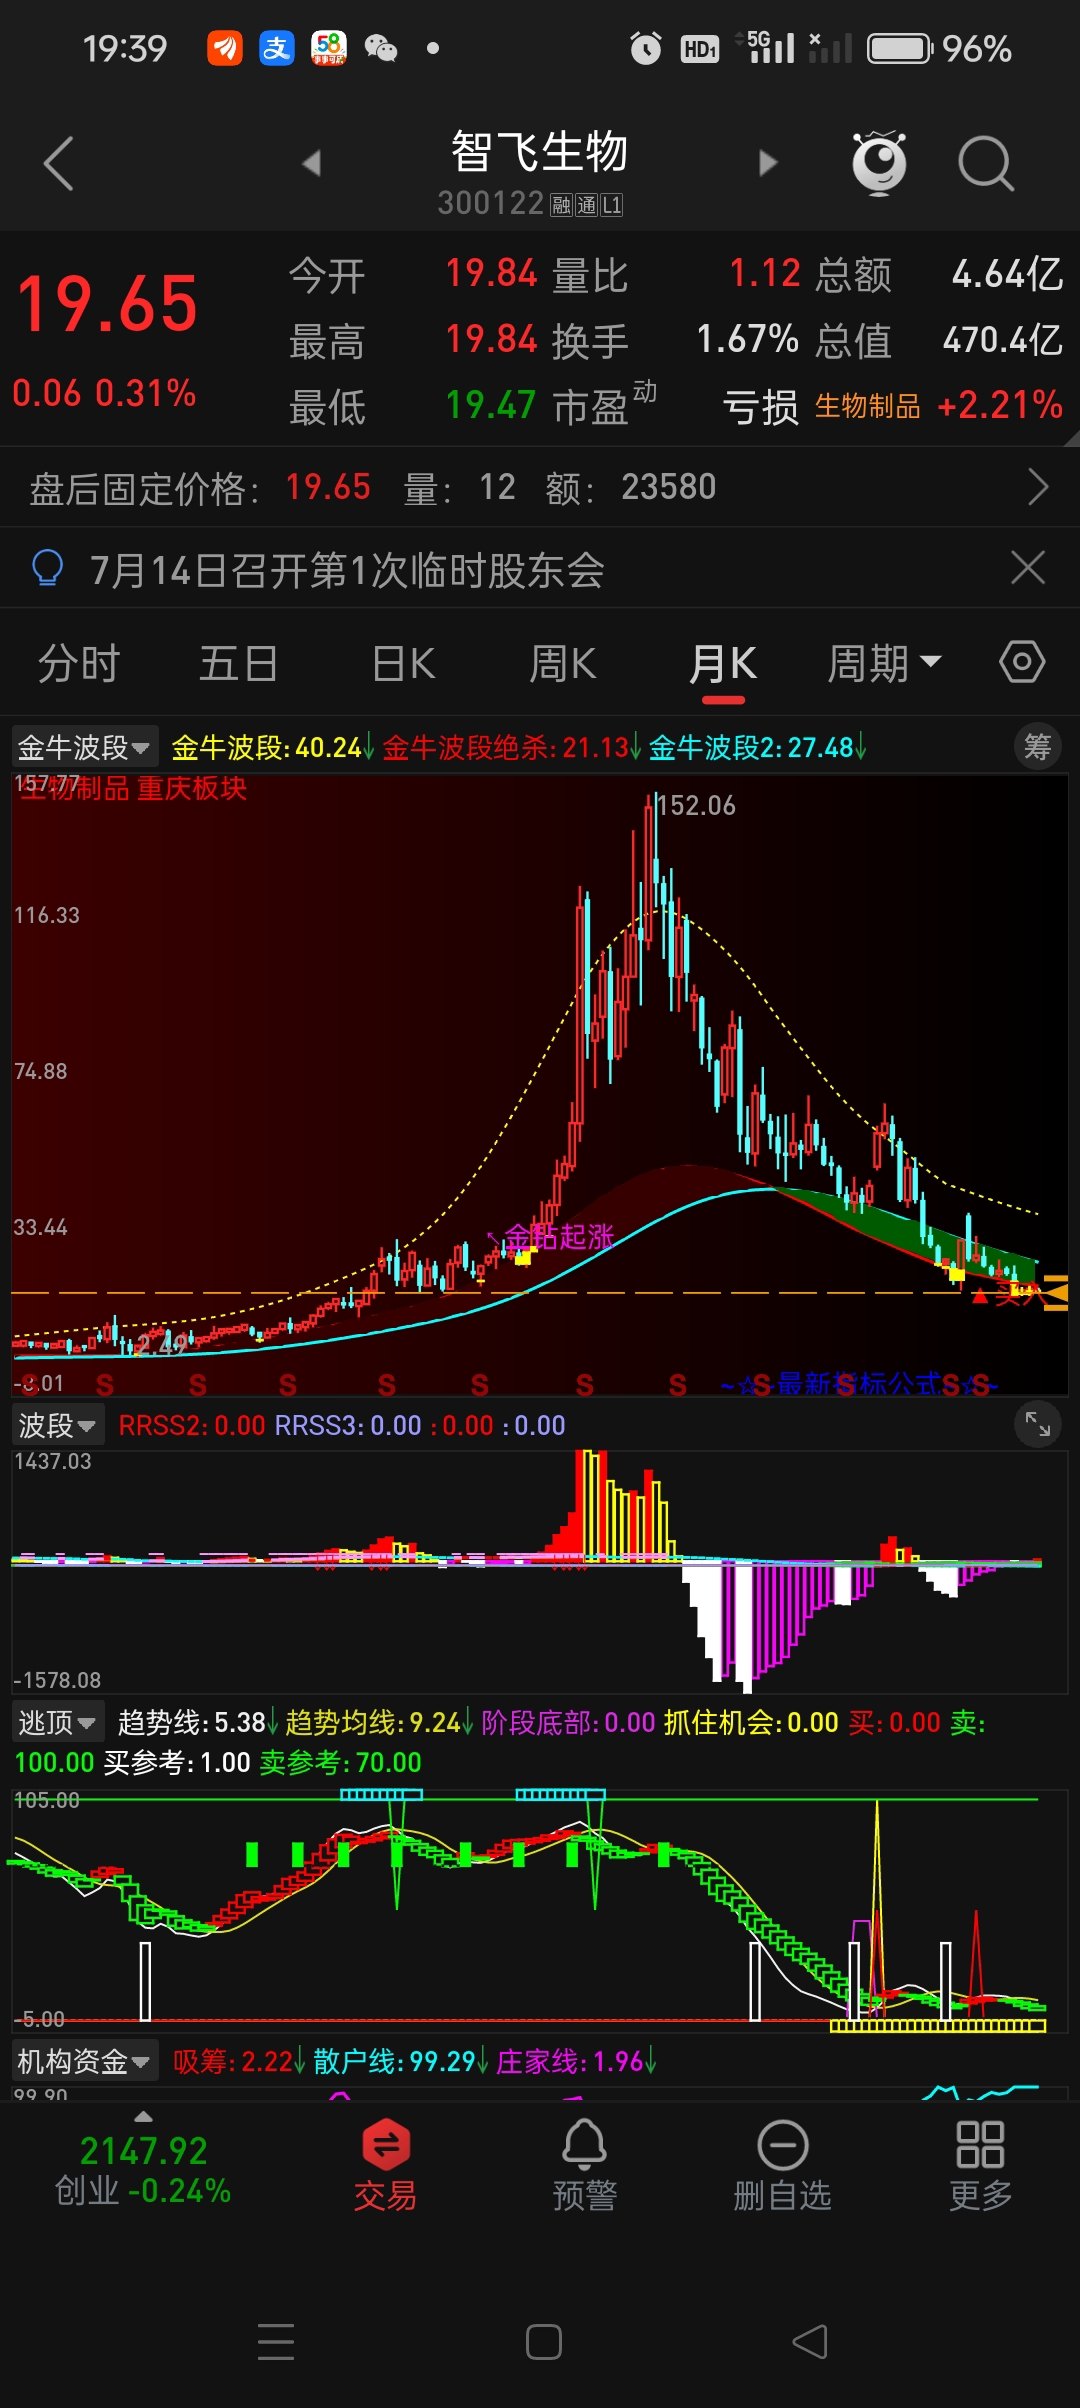The width and height of the screenshot is (1080, 2408).
Task: Tap the 散户线: 99.29 value
Action: [x=400, y=2062]
